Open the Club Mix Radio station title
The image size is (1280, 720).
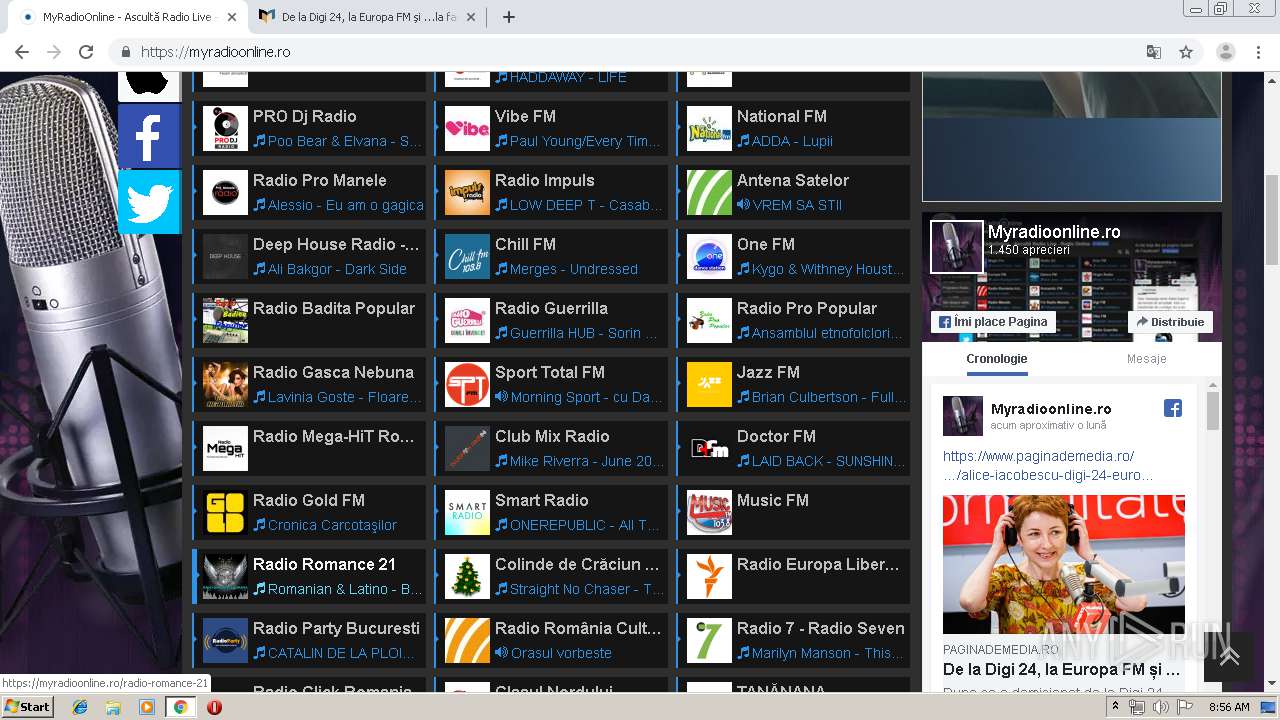[552, 436]
